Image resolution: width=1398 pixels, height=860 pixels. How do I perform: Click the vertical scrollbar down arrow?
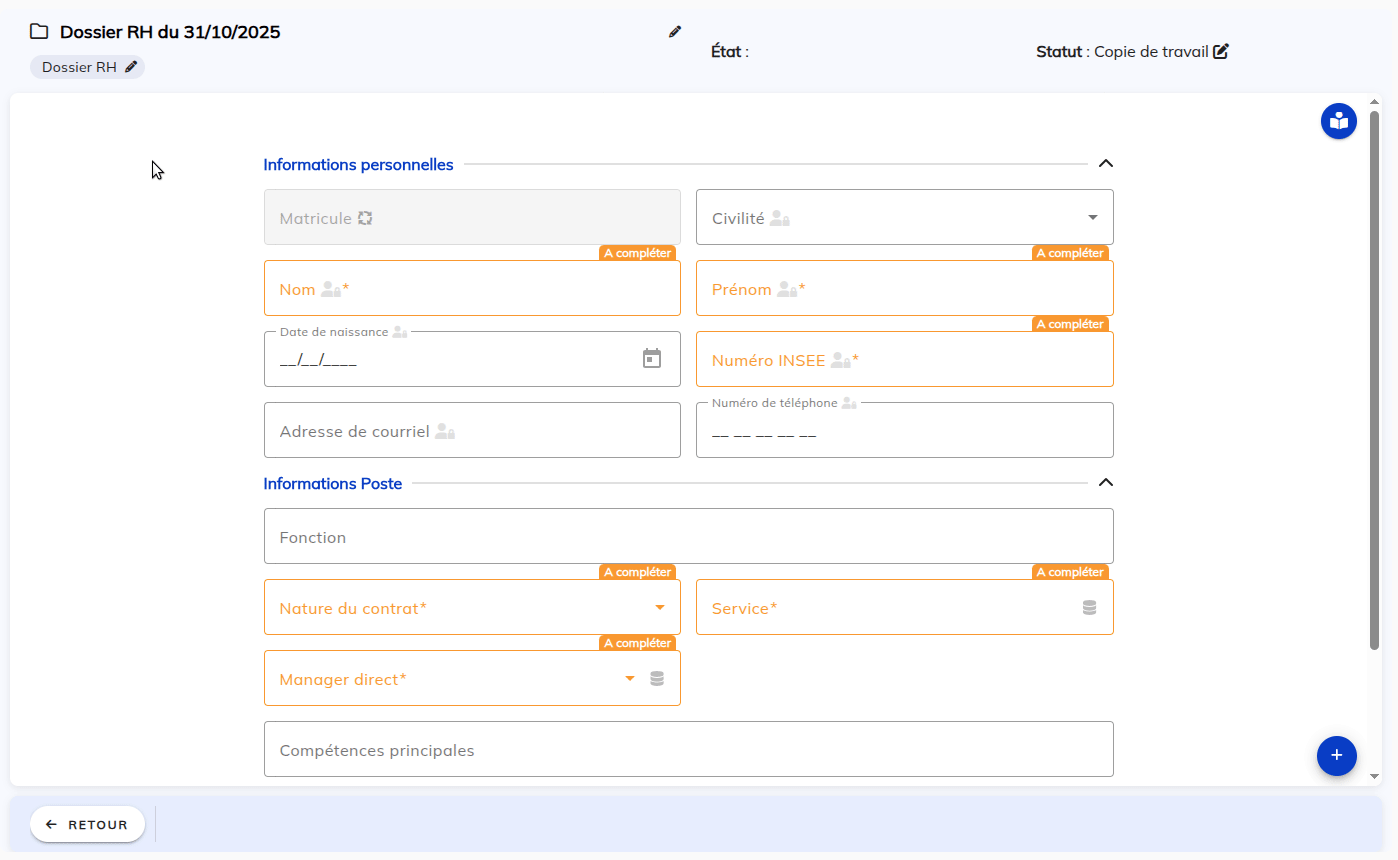[1374, 776]
